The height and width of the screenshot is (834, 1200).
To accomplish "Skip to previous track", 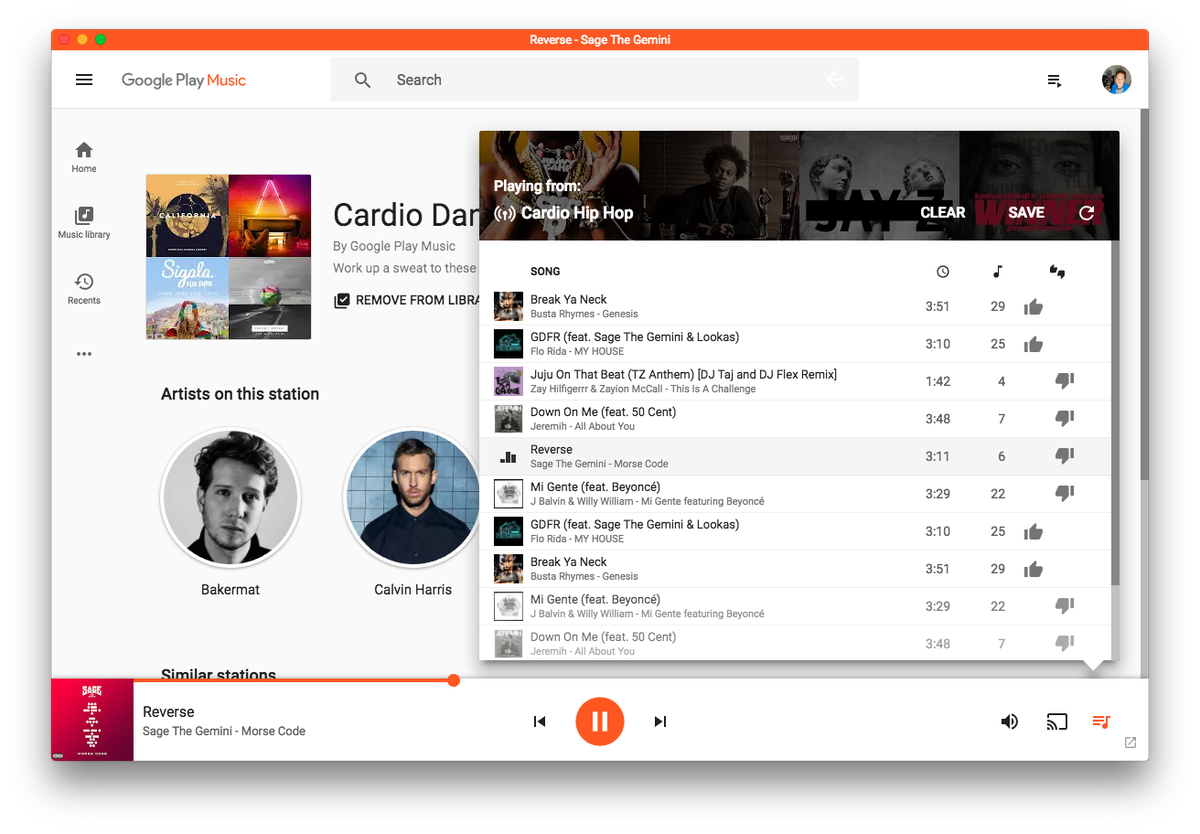I will click(540, 721).
